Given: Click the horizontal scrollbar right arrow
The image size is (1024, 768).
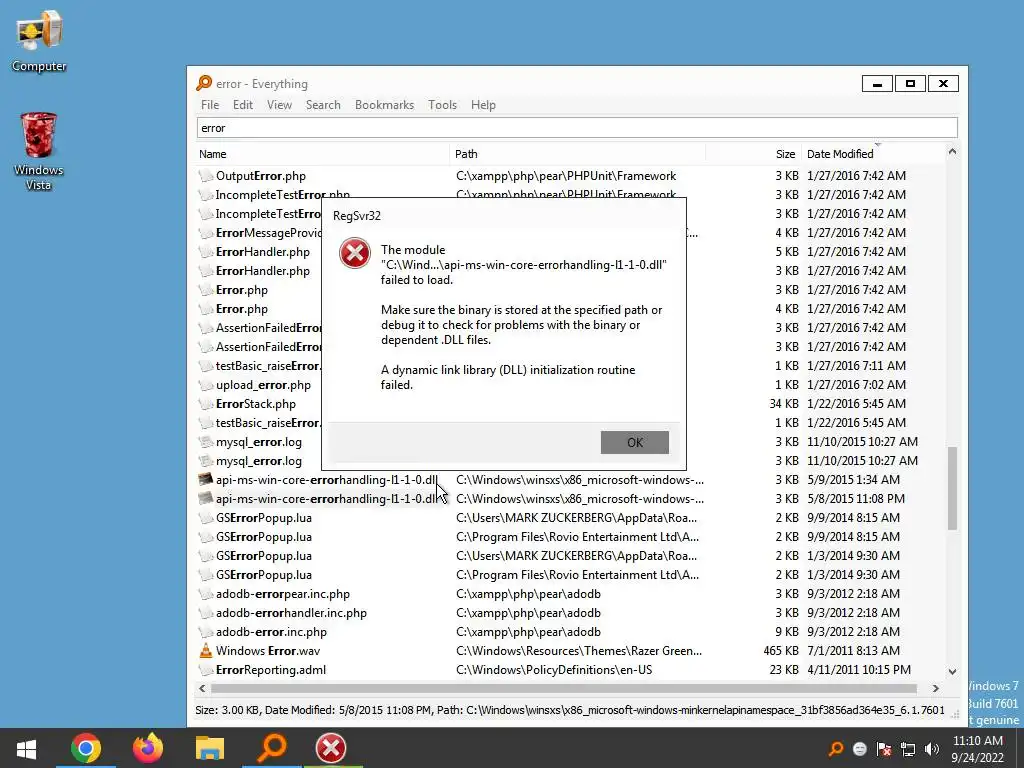Looking at the screenshot, I should pos(935,688).
